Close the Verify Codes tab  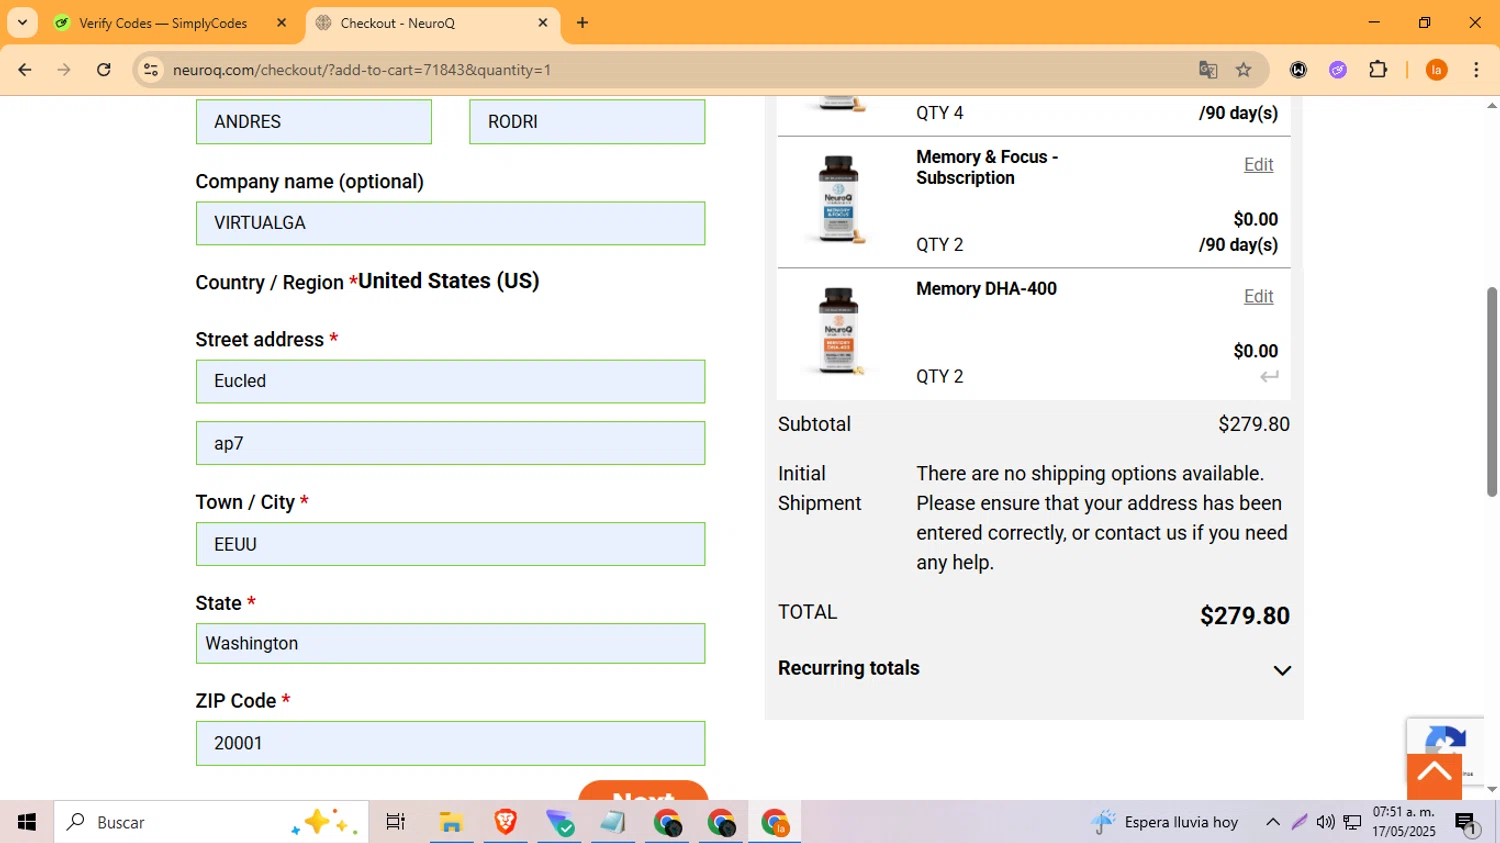click(281, 23)
